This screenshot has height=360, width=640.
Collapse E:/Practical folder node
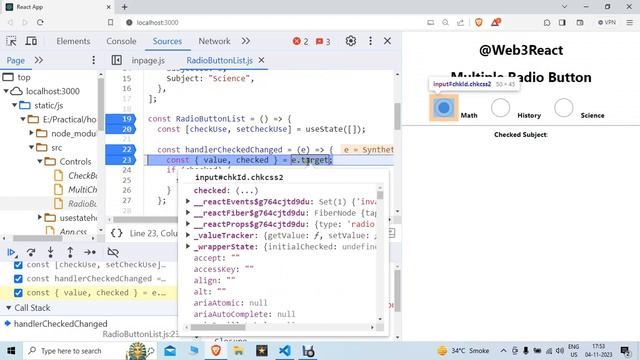(x=23, y=119)
